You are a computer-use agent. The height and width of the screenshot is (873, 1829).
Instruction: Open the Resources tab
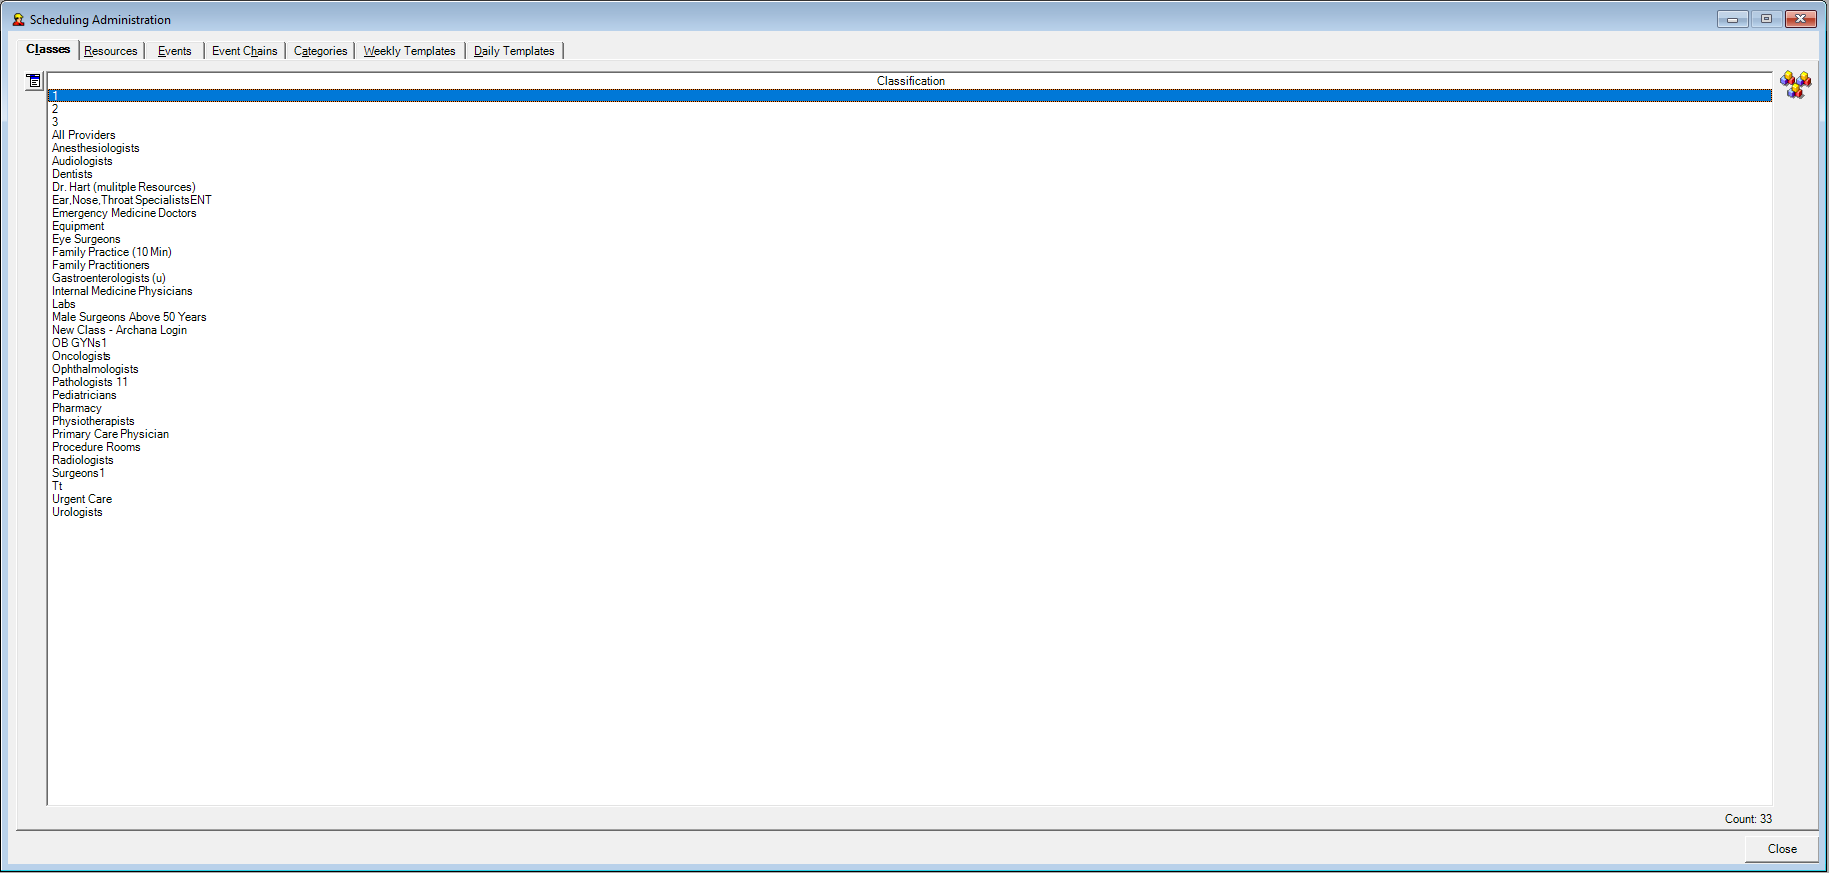111,51
